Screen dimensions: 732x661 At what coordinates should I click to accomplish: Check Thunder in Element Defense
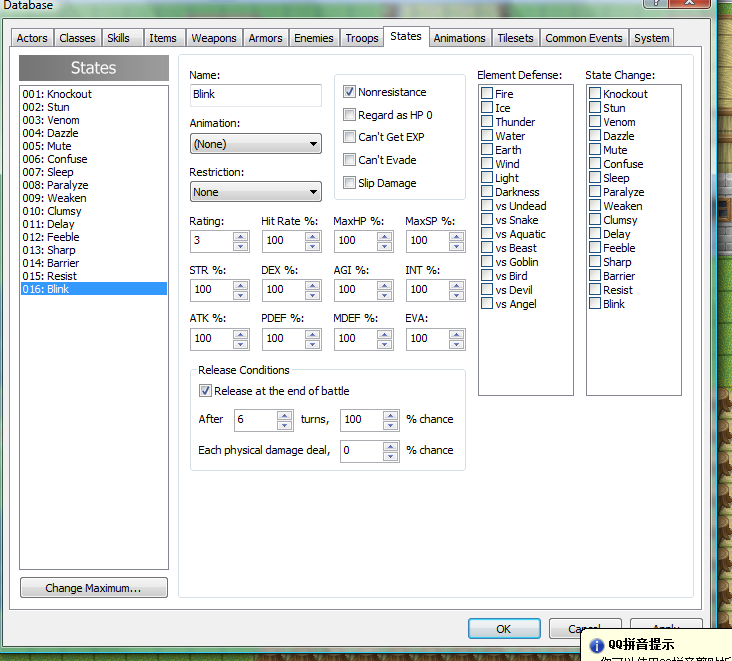point(487,121)
